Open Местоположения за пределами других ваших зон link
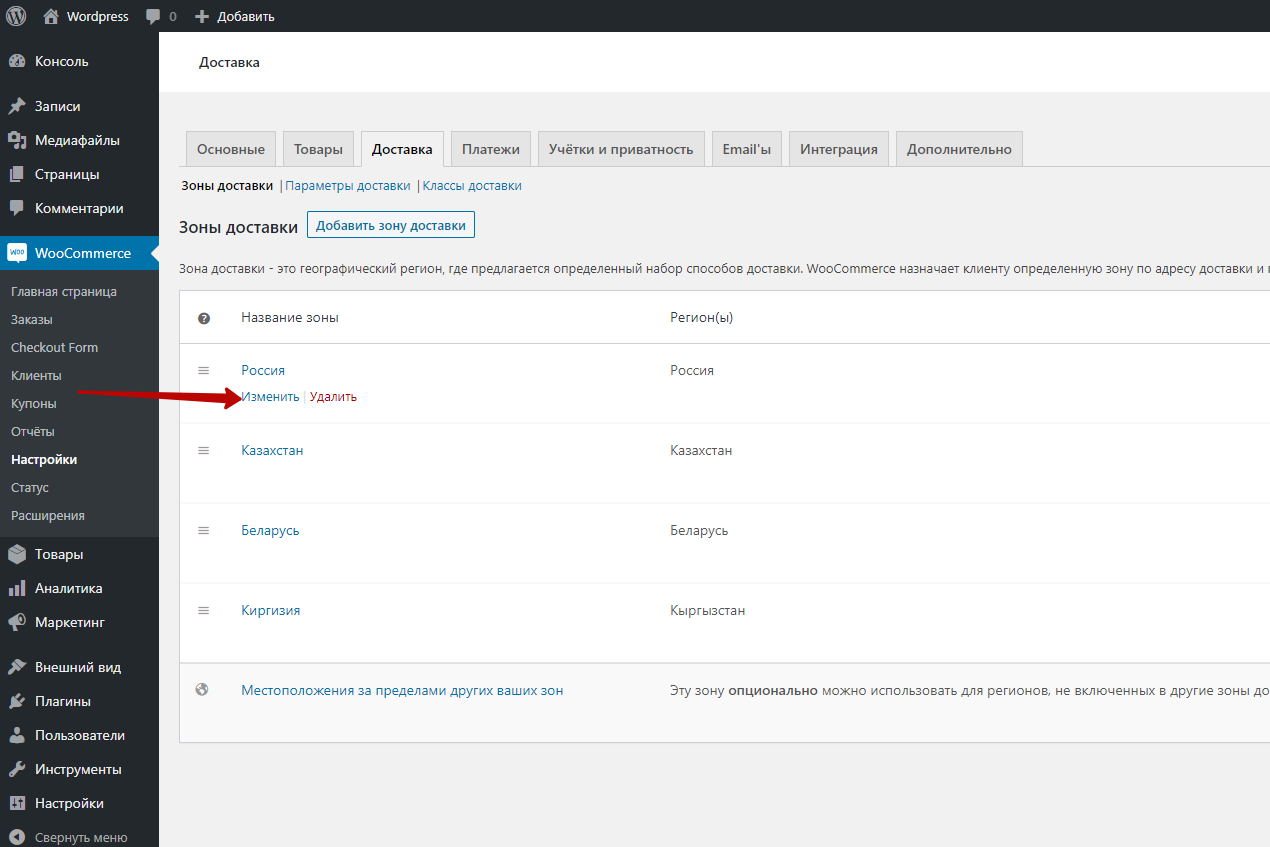 (x=402, y=690)
